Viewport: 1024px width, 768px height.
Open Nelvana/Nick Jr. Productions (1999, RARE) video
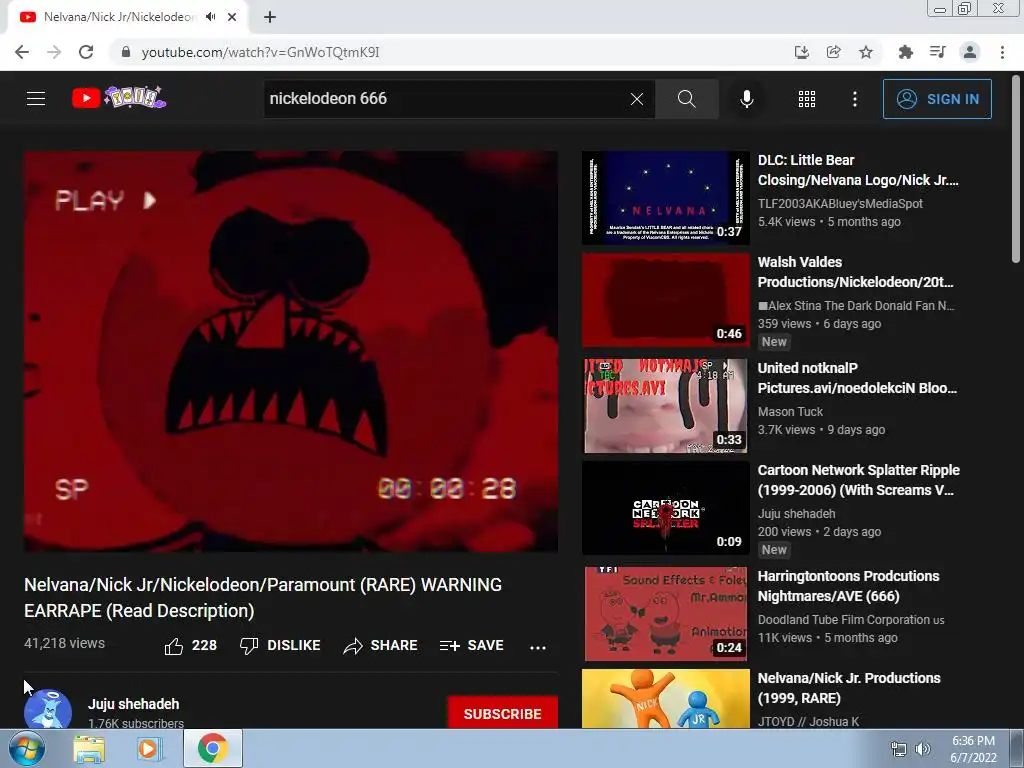coord(848,688)
